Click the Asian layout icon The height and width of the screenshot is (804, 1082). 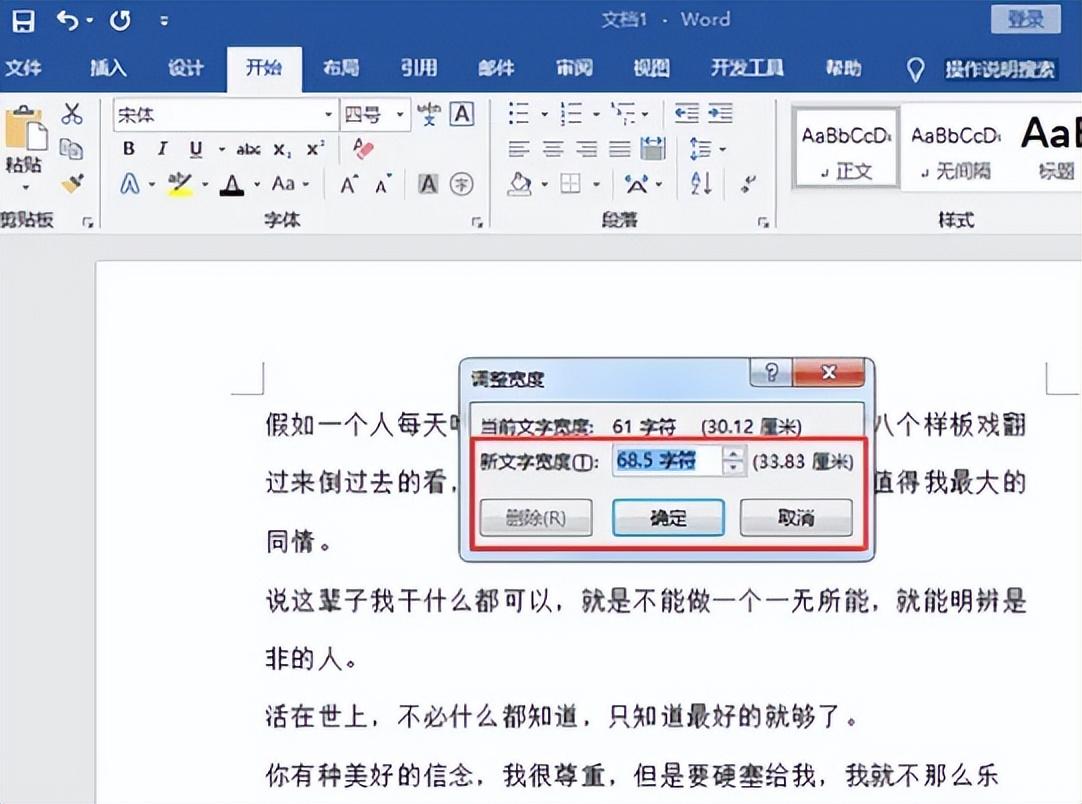tap(637, 184)
